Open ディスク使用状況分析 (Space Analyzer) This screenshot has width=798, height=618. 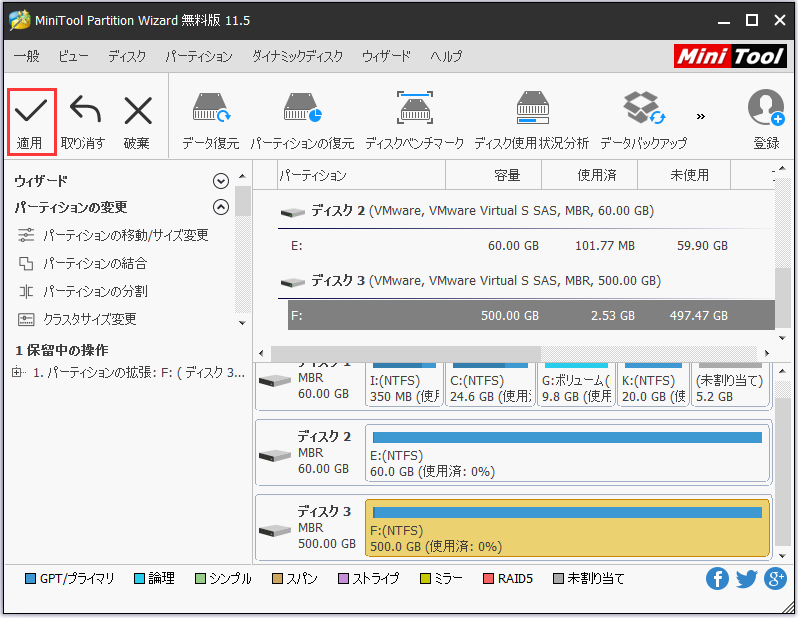532,122
